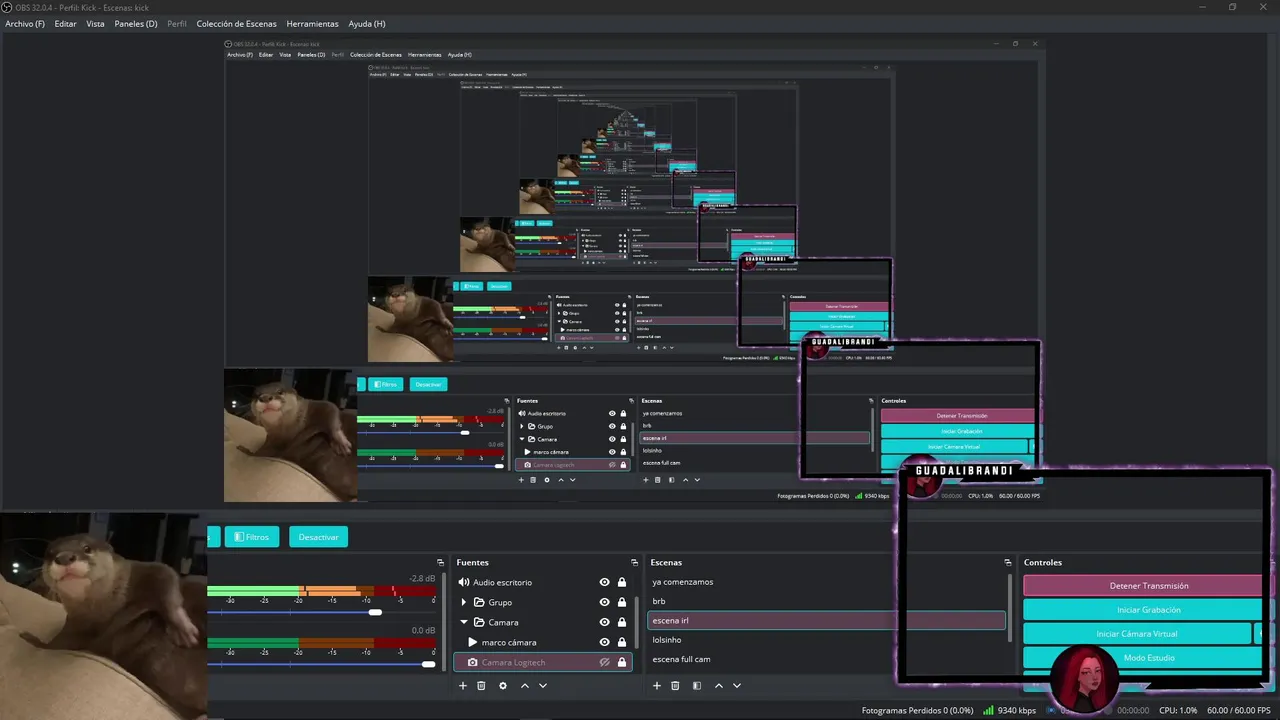Toggle lock on Camara folder

tap(622, 622)
